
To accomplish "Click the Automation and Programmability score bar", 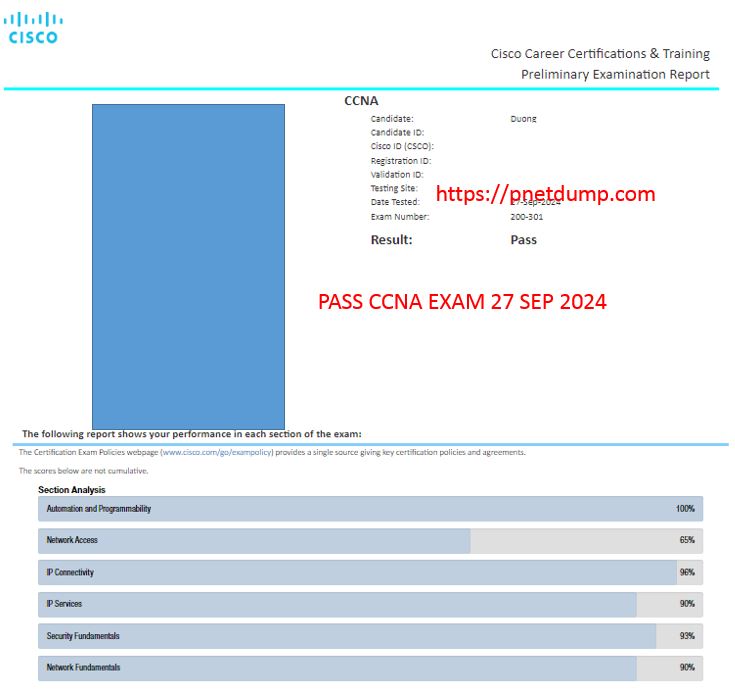I will pos(370,509).
